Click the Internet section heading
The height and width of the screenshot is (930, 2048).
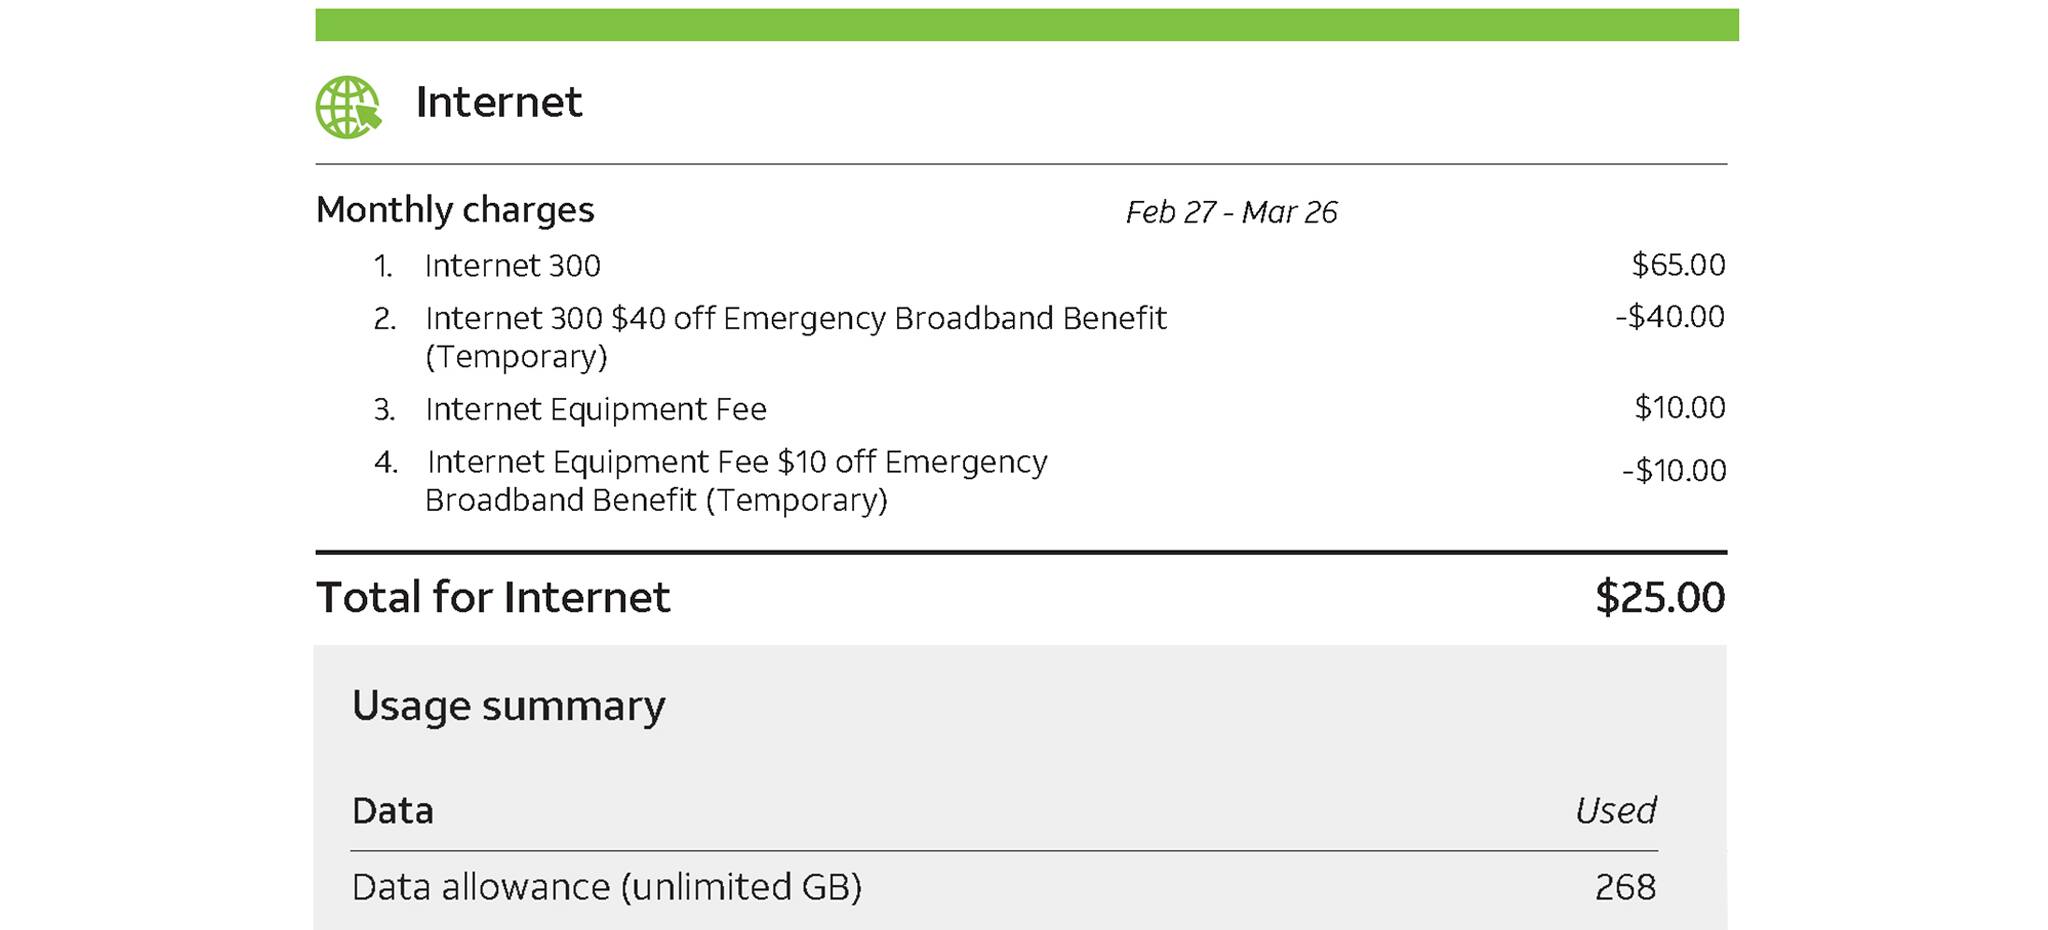(498, 102)
